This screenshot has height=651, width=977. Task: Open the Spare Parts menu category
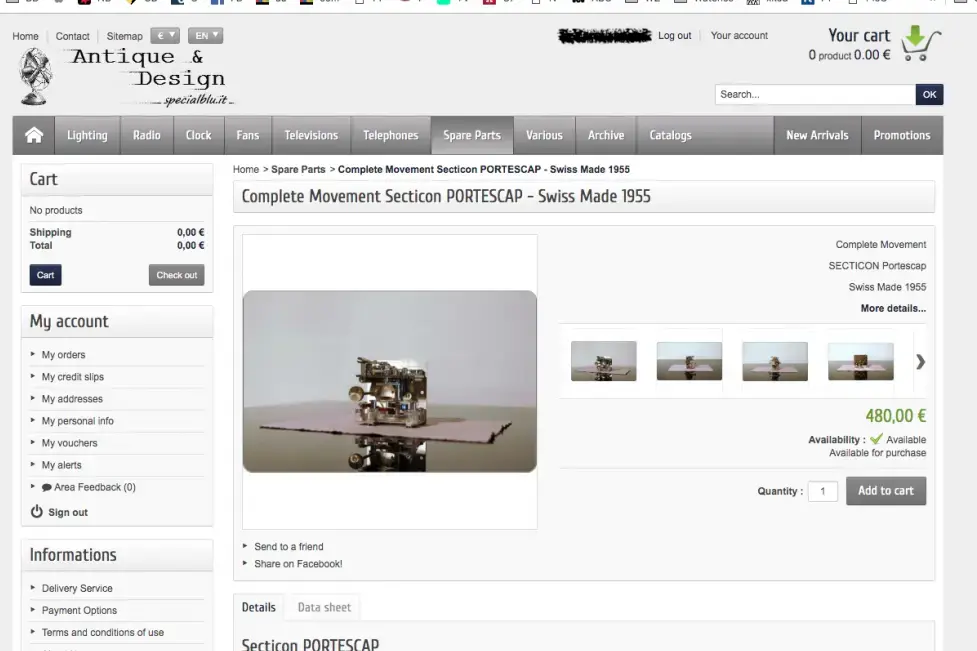(472, 136)
